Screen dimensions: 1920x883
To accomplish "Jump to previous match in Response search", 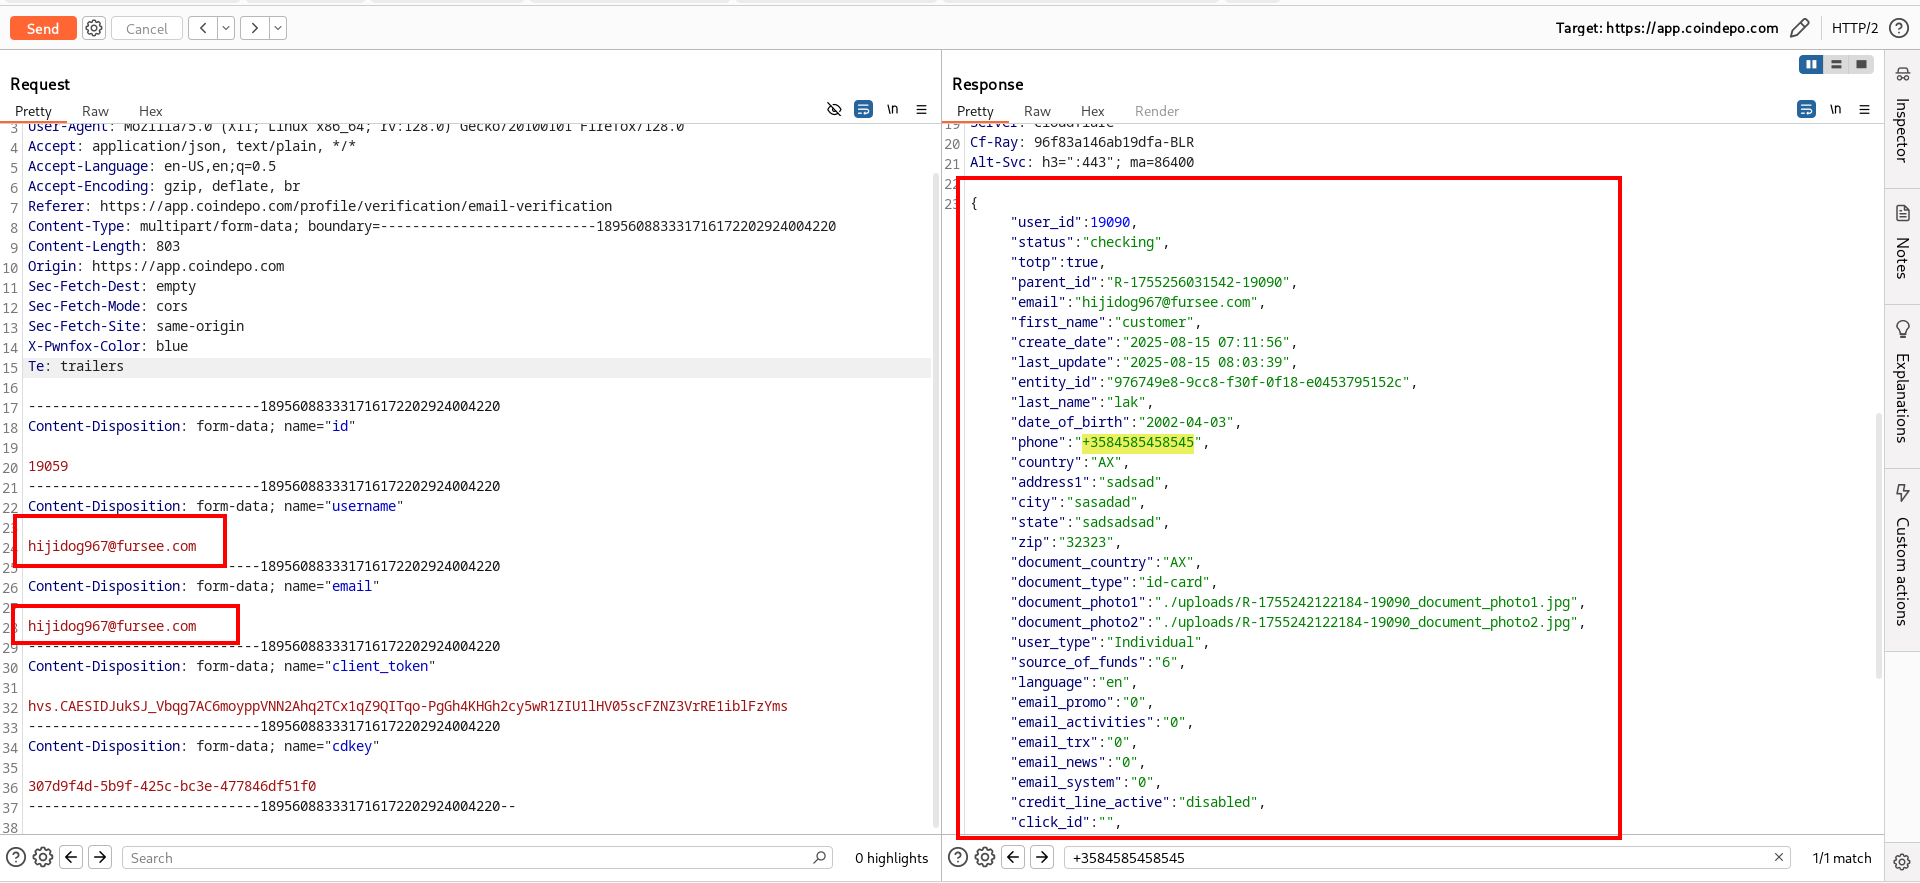I will click(x=1013, y=857).
